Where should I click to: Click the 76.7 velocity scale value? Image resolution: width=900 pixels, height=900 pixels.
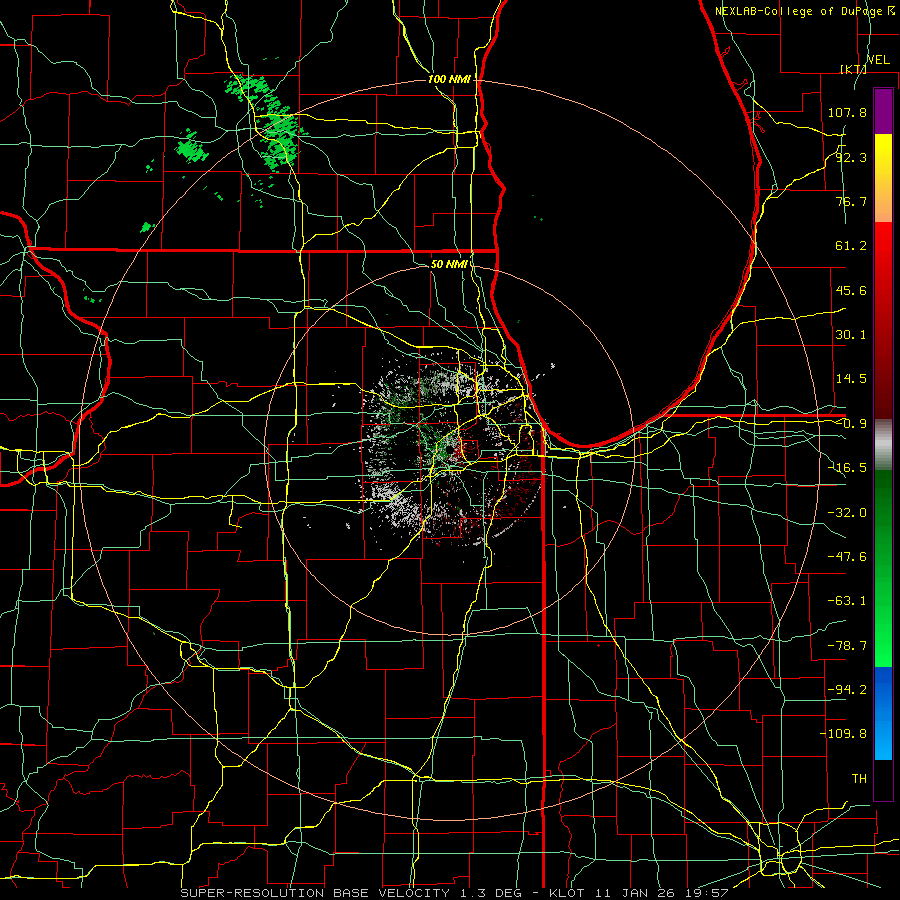coord(851,201)
